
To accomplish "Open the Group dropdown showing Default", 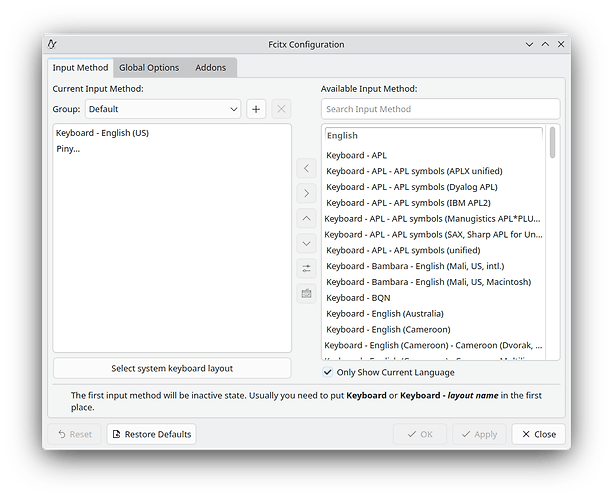I will coord(163,109).
